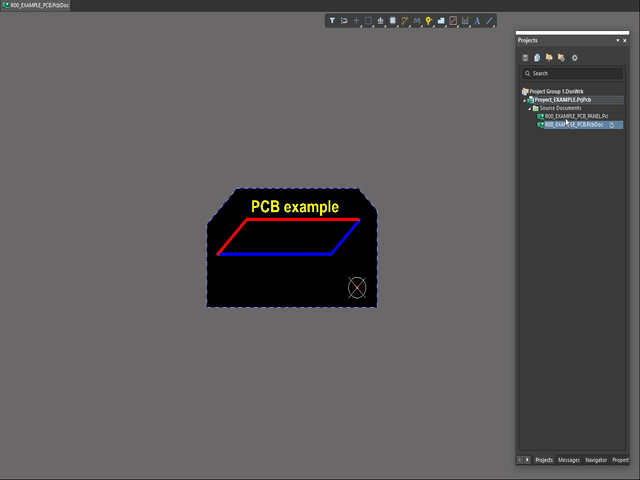
Task: Open the Selection Filter tool
Action: (332, 21)
